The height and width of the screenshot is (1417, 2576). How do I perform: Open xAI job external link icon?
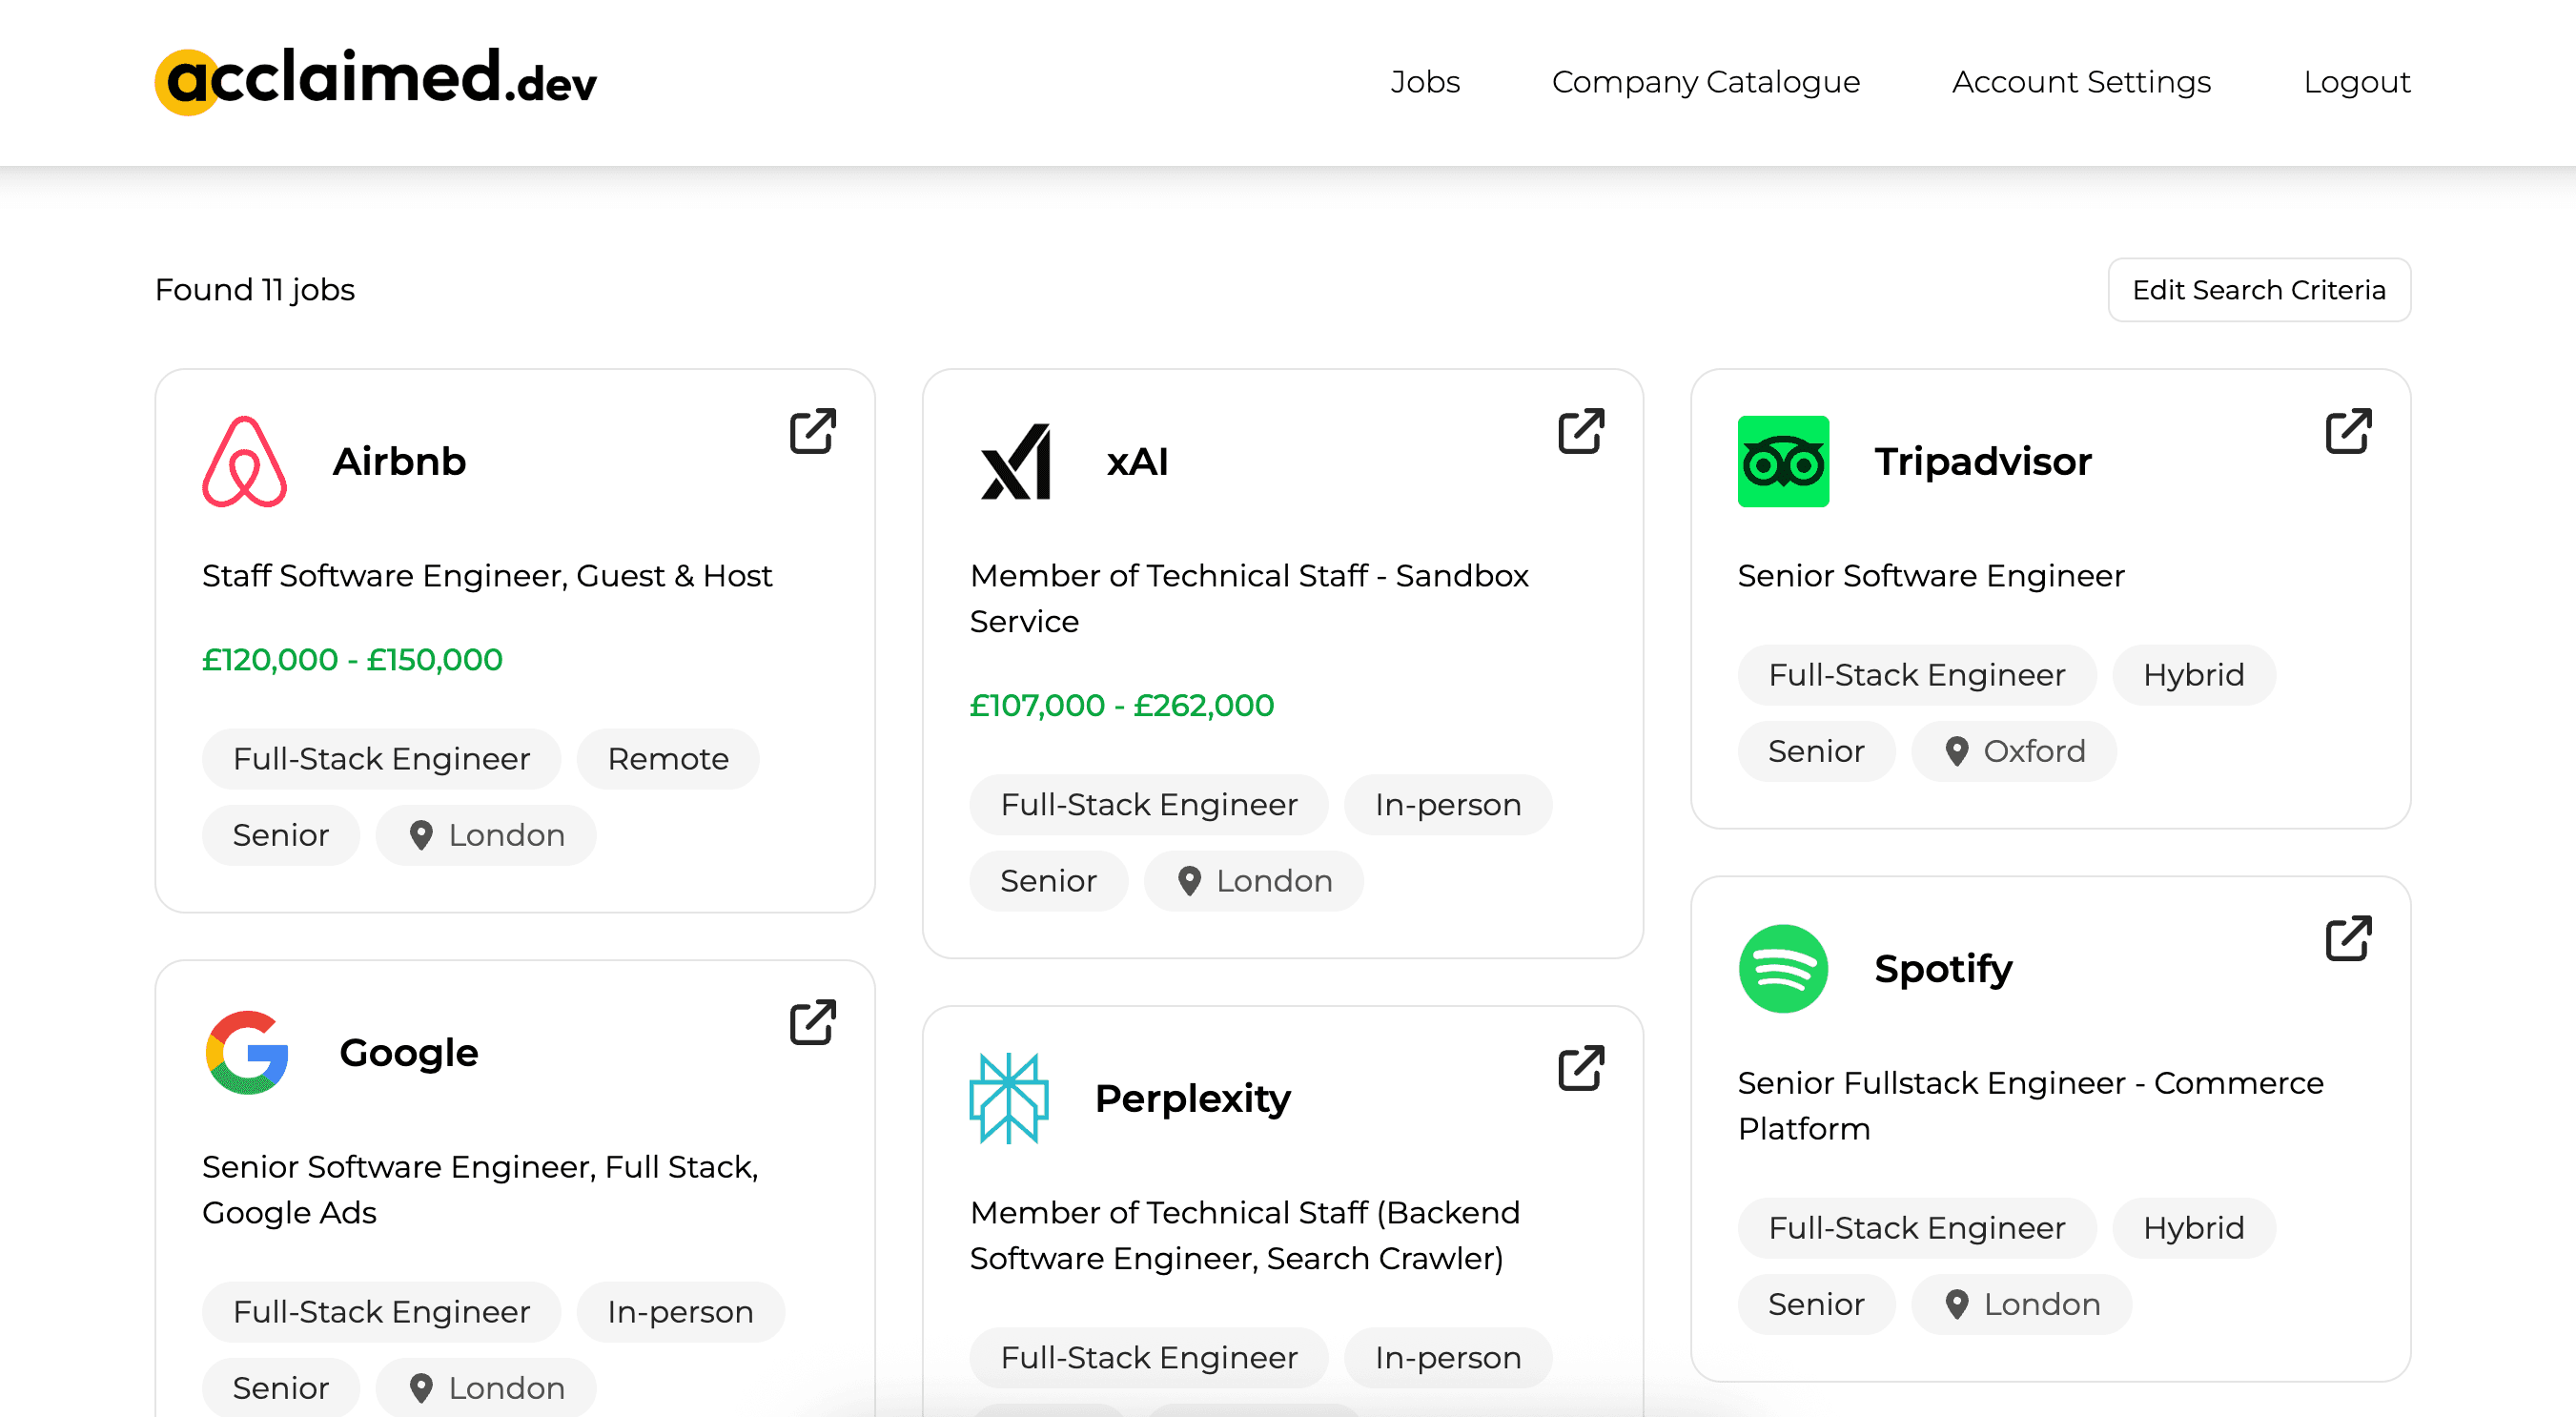[1580, 431]
